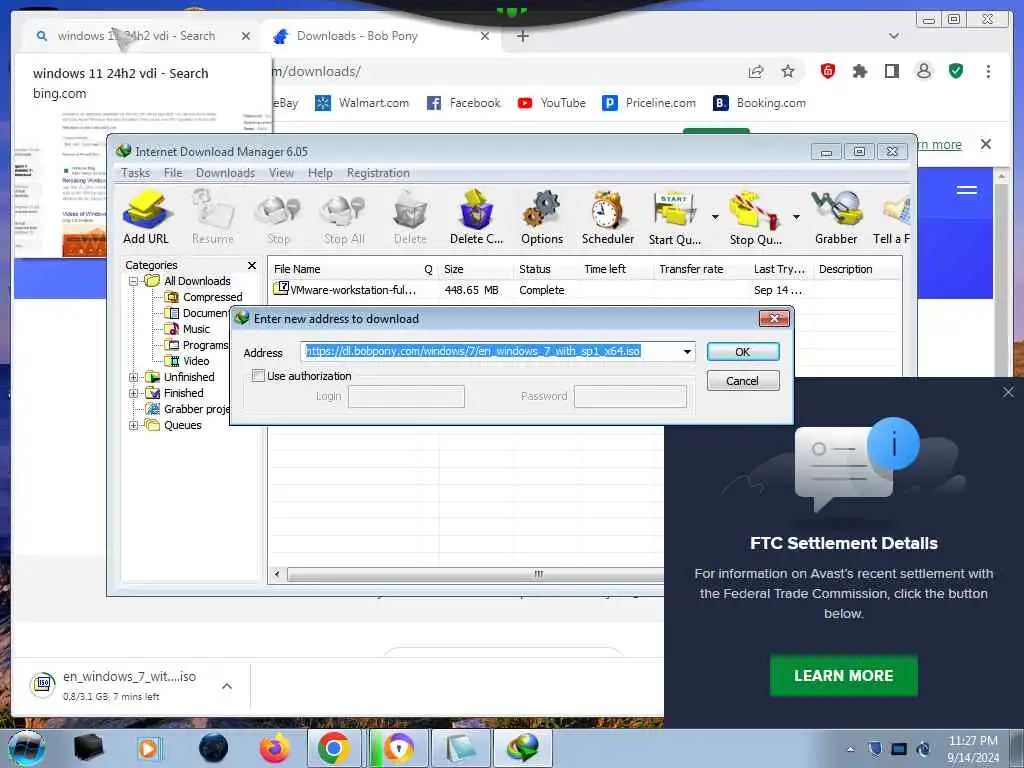This screenshot has width=1024, height=768.
Task: Open the File menu in IDM
Action: [x=173, y=173]
